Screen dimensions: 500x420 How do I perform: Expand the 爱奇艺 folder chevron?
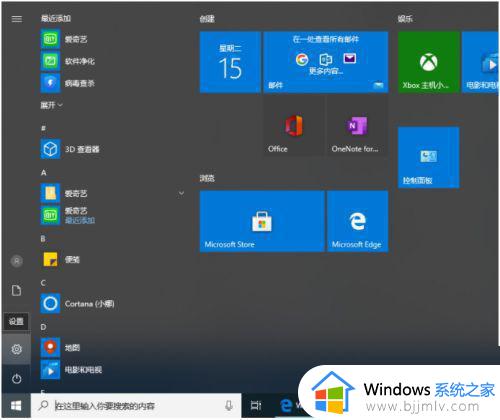coord(181,193)
